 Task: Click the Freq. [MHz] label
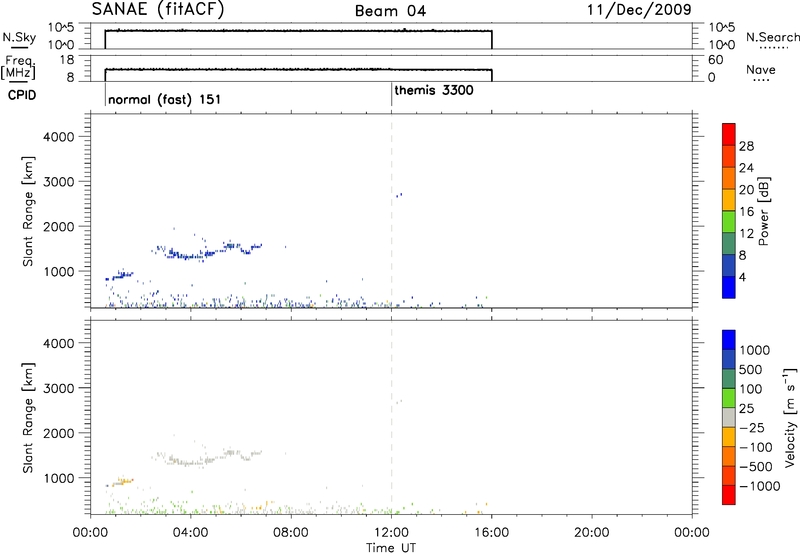coord(19,67)
